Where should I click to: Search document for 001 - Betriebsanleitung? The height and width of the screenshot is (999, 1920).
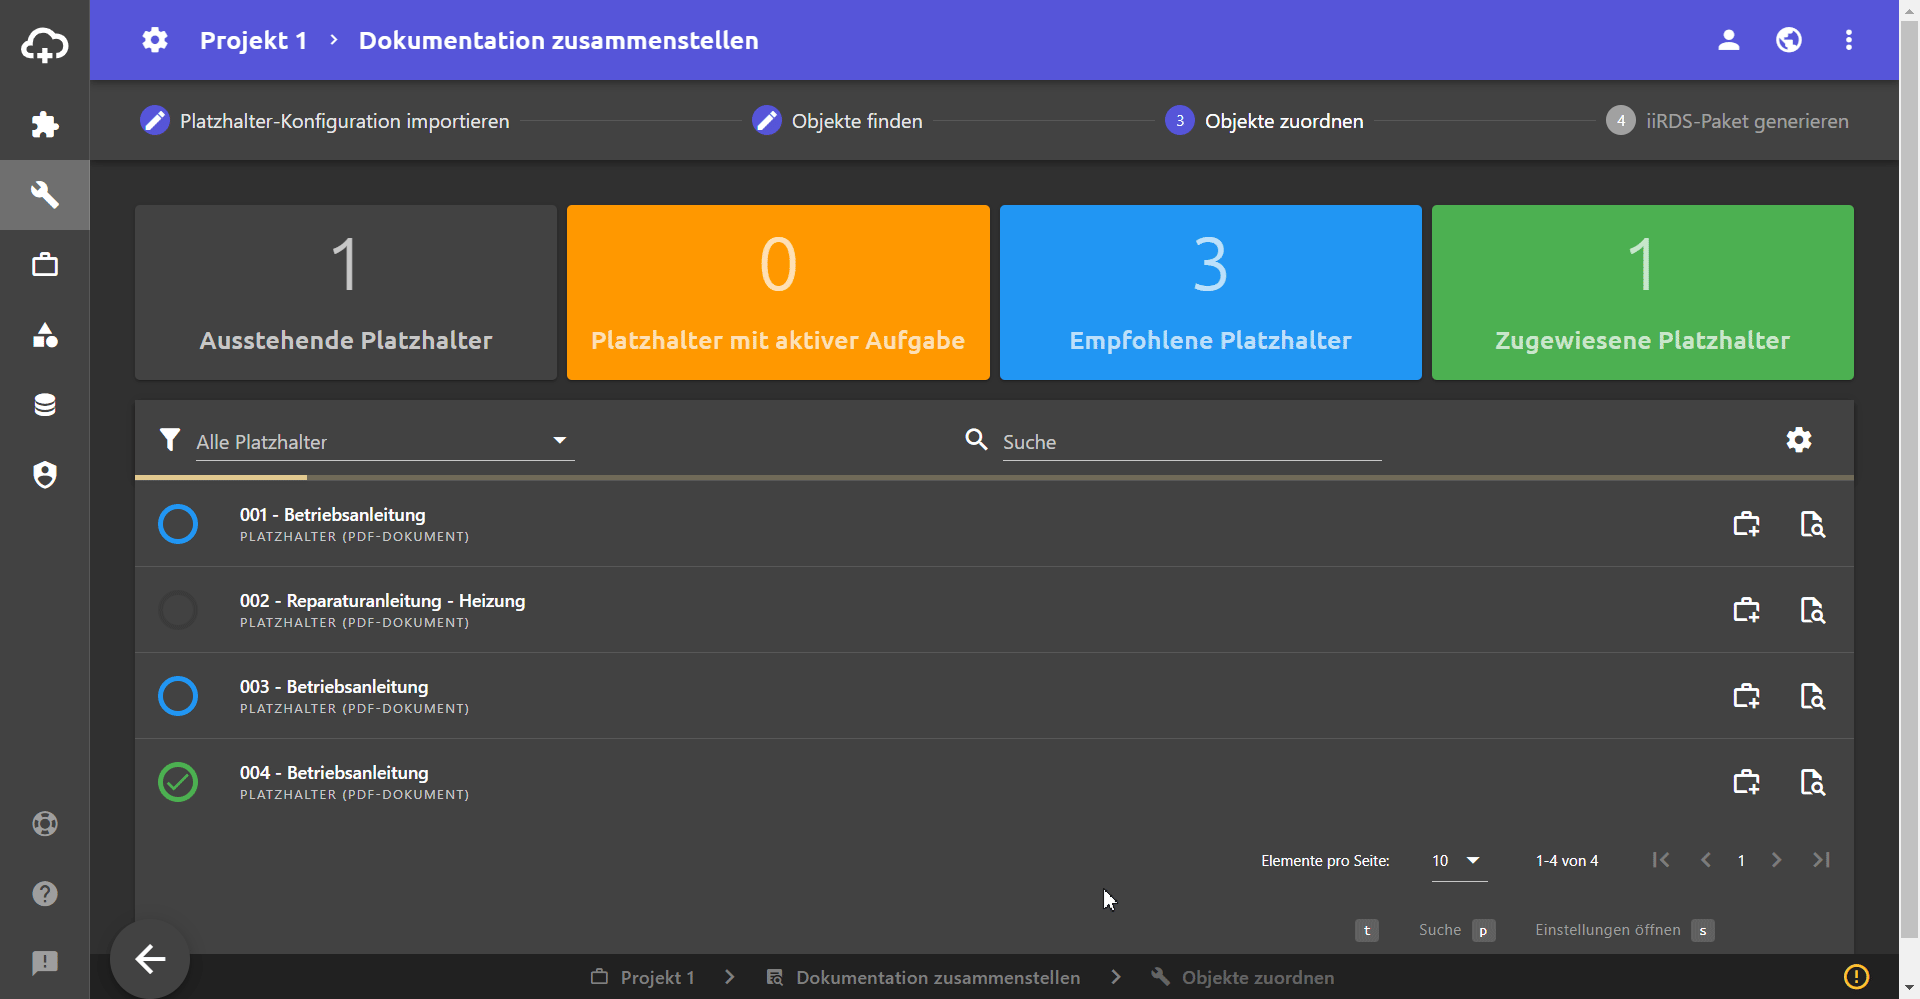pyautogui.click(x=1813, y=524)
